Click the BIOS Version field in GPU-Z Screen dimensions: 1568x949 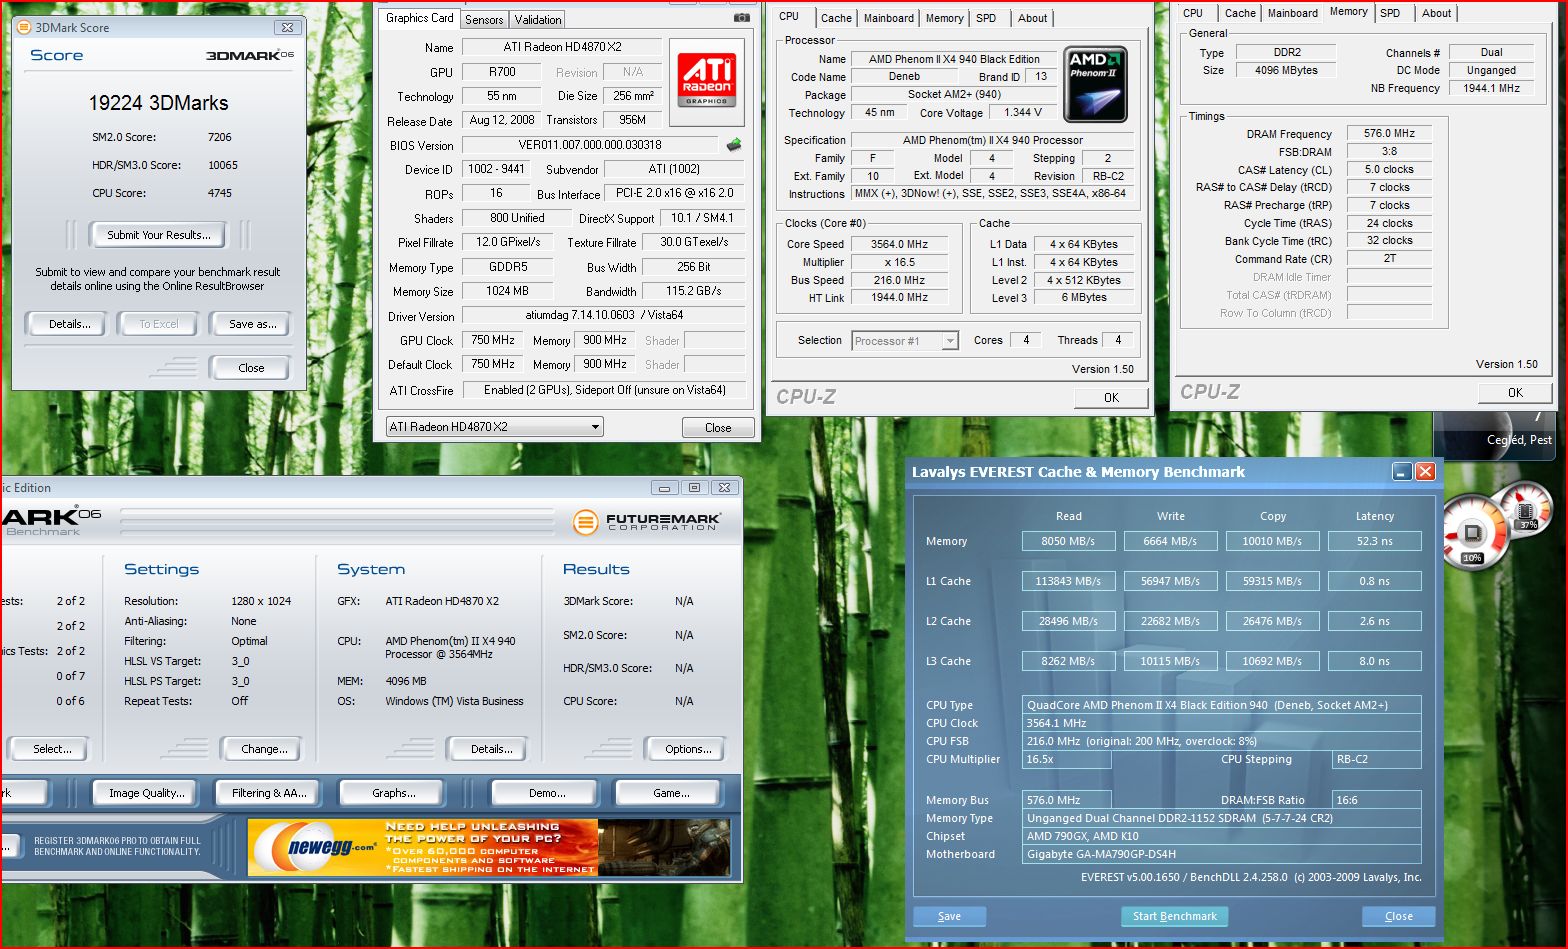590,145
